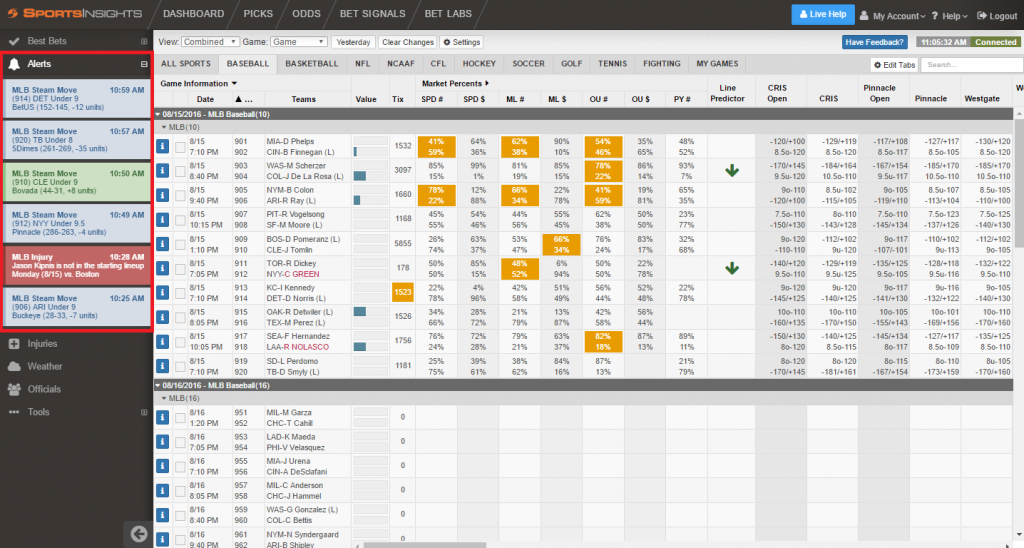Screen dimensions: 1024x548
Task: Open info icon for MIA-J Urena row
Action: [163, 466]
